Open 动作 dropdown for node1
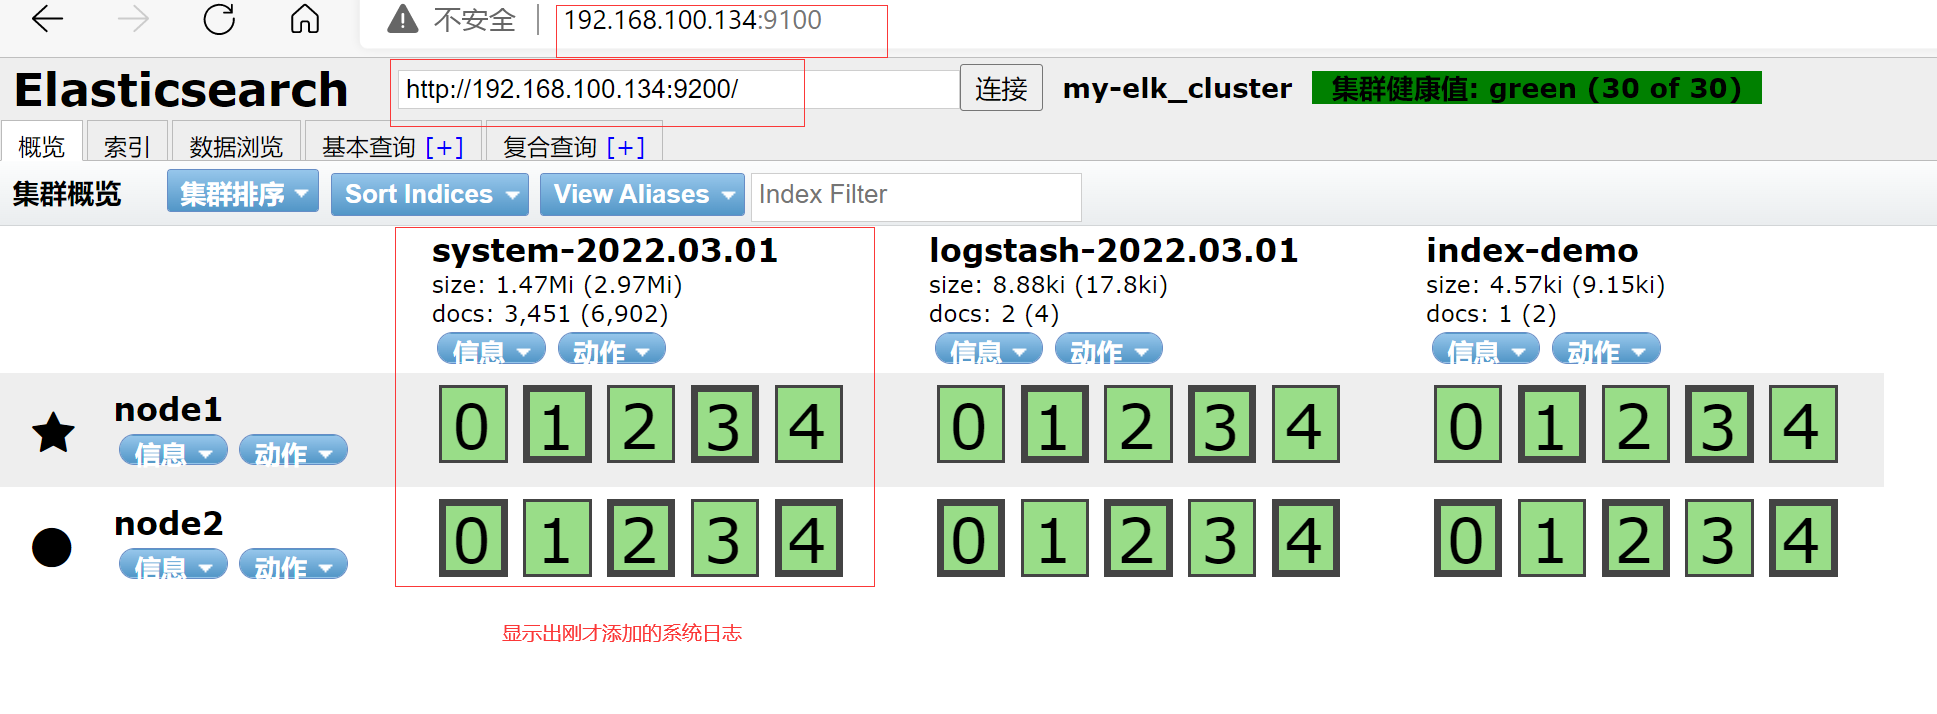1937x714 pixels. (293, 452)
